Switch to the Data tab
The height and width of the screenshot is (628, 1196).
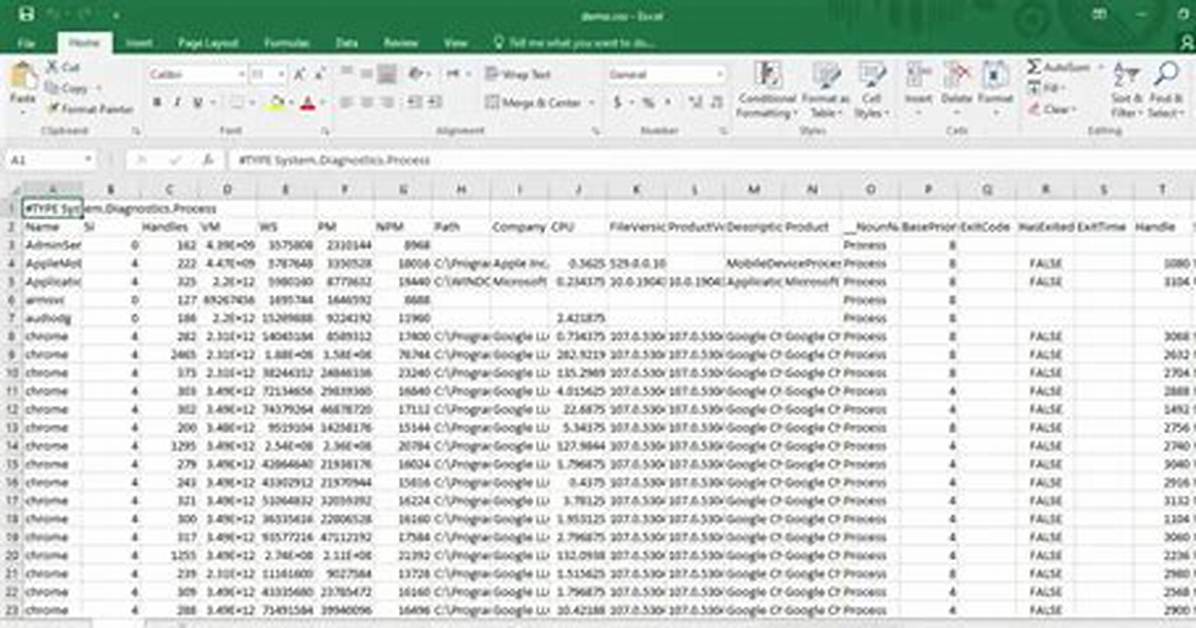pyautogui.click(x=347, y=43)
